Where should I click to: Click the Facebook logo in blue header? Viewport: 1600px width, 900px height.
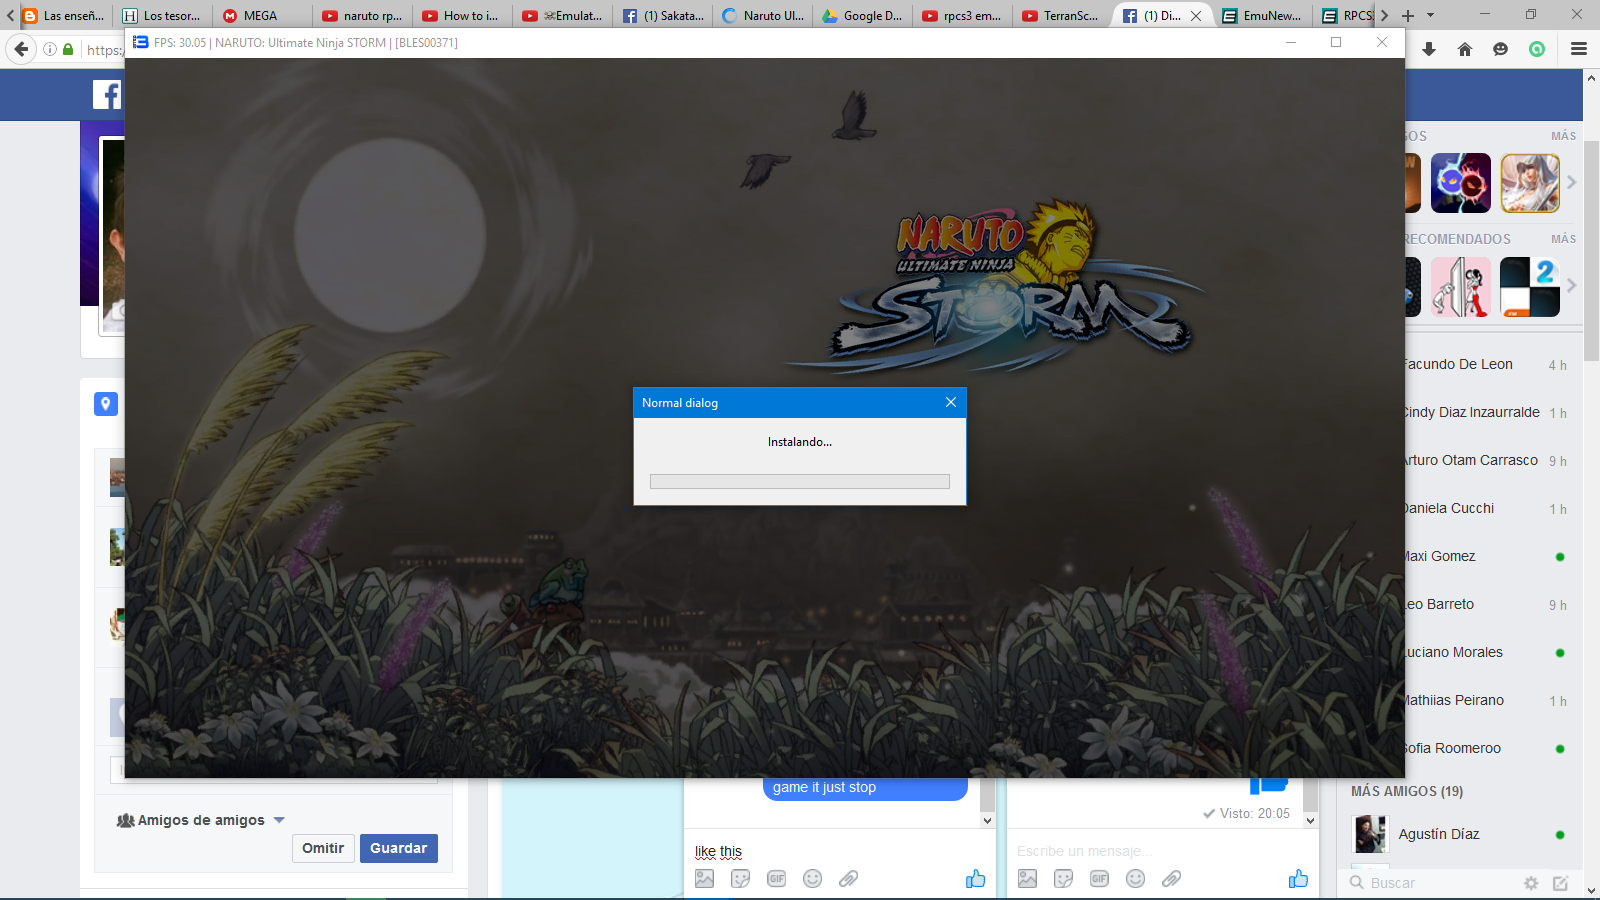[106, 95]
